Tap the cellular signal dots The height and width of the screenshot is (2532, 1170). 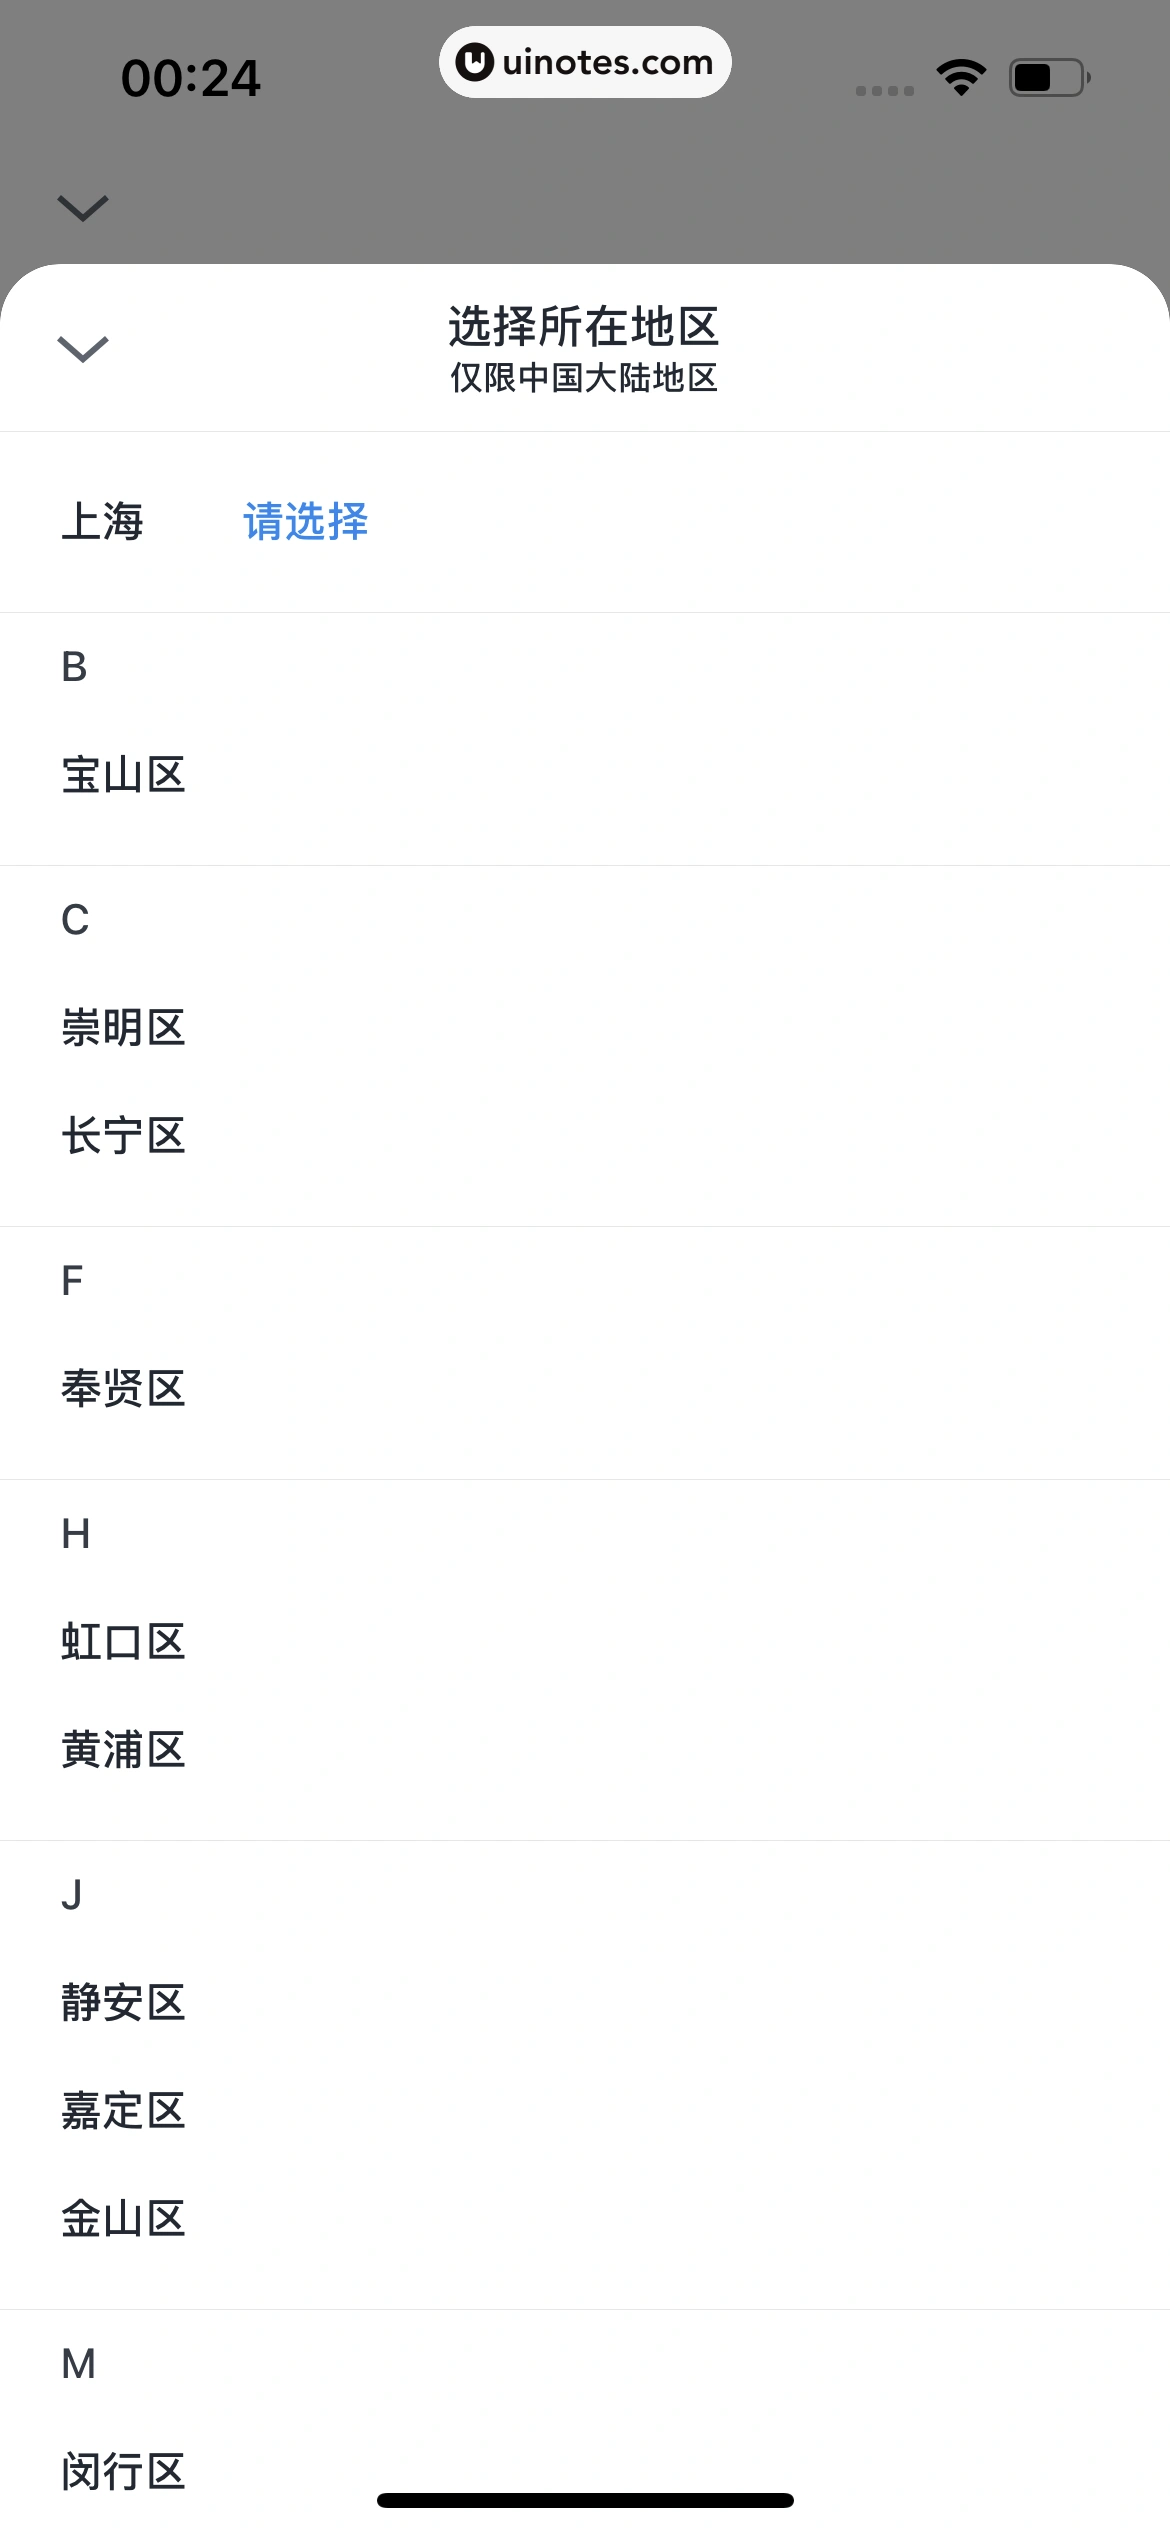click(883, 89)
